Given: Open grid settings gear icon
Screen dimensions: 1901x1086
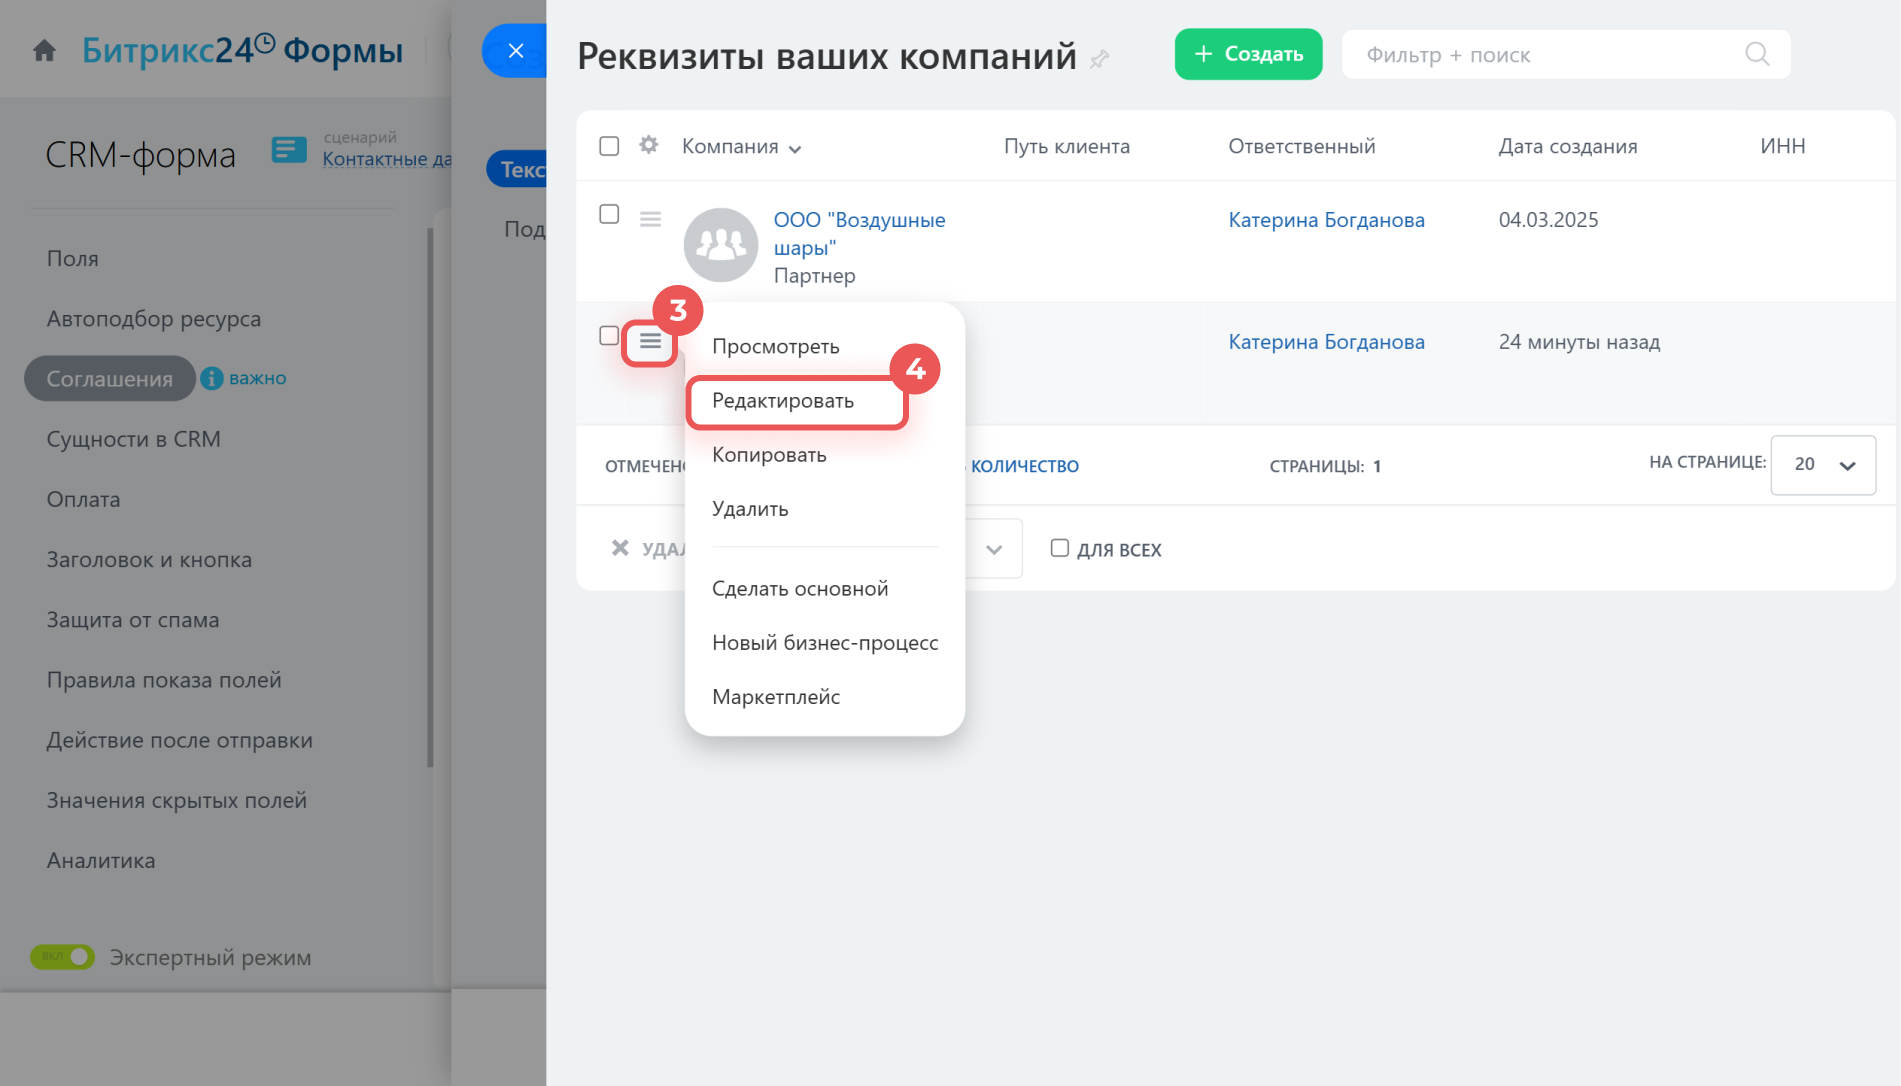Looking at the screenshot, I should (649, 145).
